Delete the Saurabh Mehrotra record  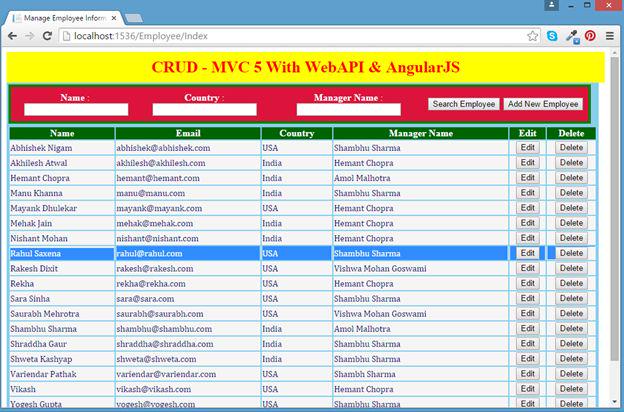click(571, 314)
